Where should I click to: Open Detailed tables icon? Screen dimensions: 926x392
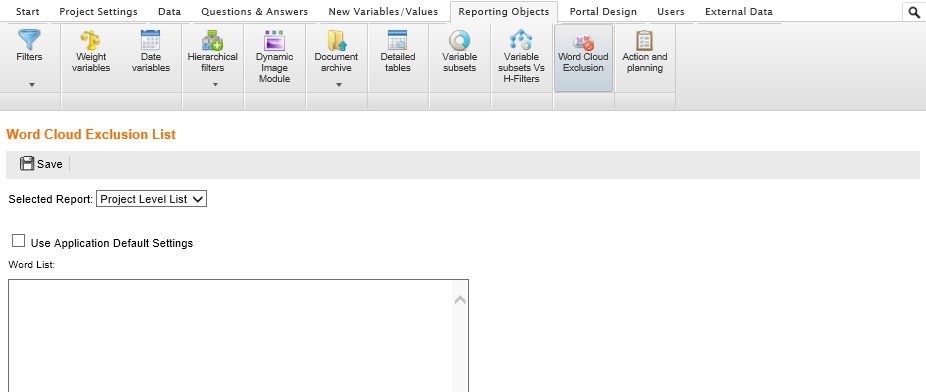tap(397, 40)
